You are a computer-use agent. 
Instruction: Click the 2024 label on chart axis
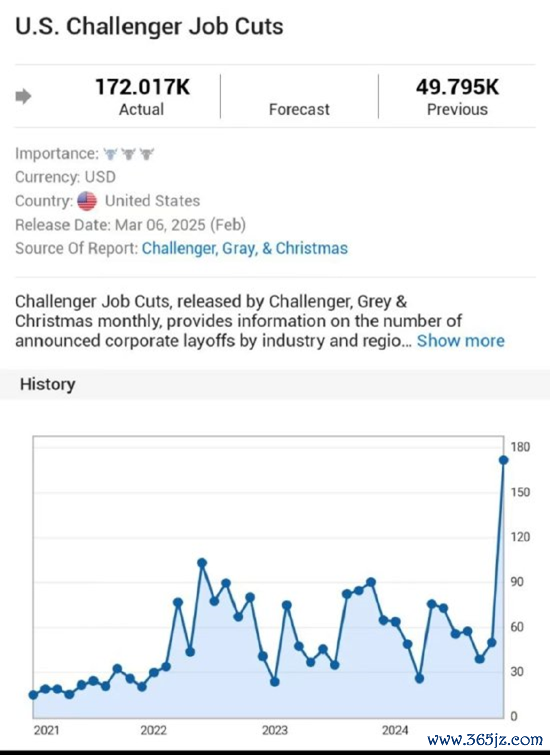click(x=395, y=730)
